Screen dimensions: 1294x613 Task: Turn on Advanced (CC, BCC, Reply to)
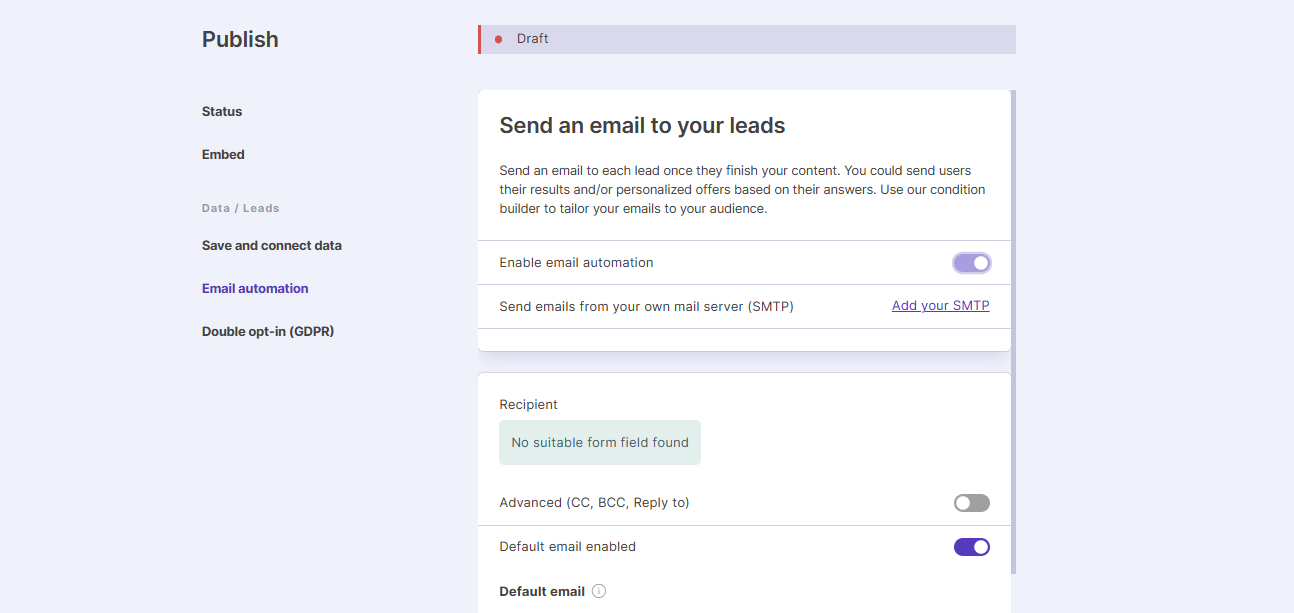point(971,502)
